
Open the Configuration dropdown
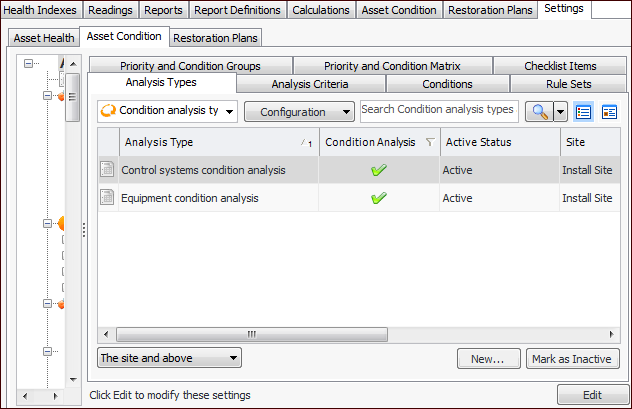[300, 112]
